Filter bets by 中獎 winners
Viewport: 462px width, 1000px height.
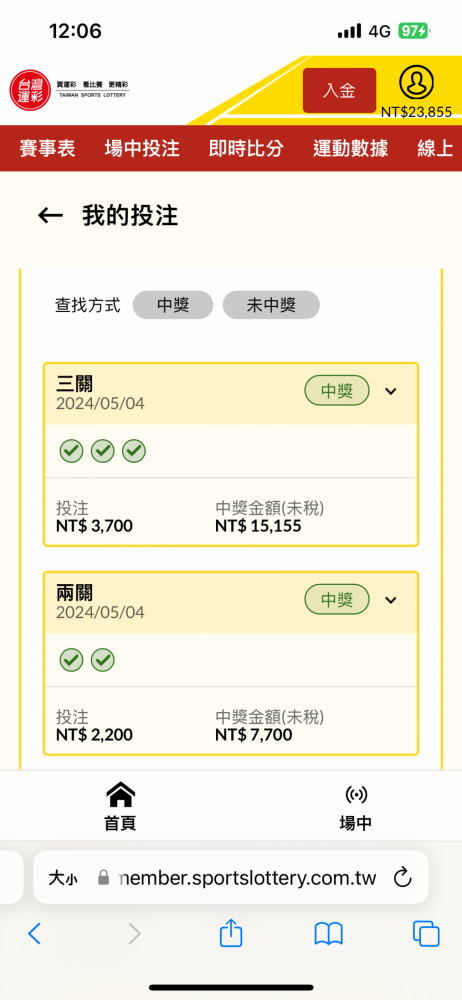click(x=173, y=305)
